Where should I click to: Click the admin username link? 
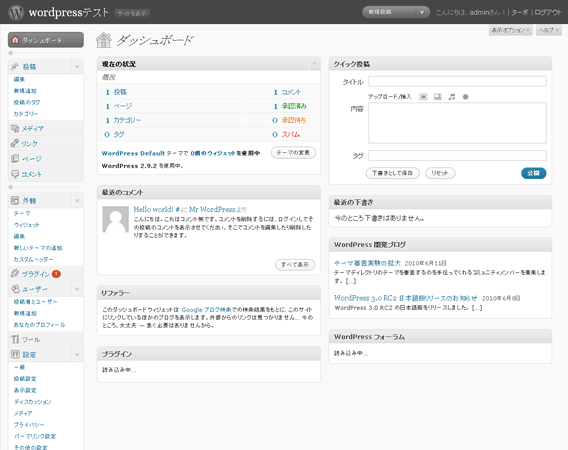pos(480,12)
